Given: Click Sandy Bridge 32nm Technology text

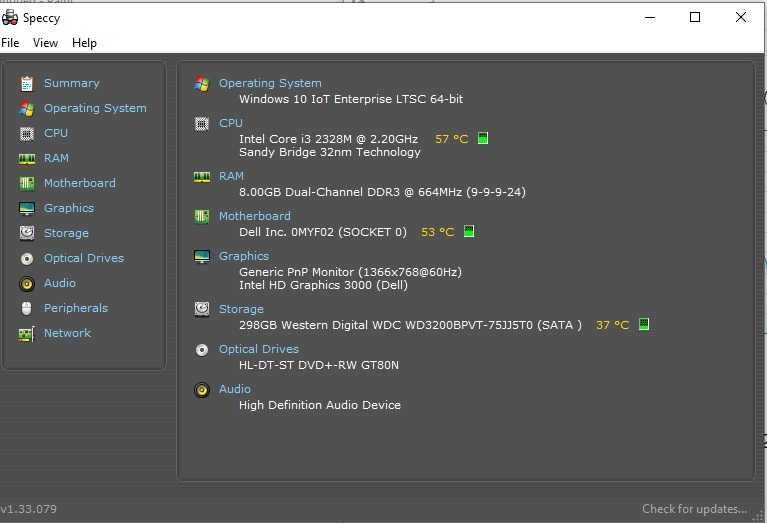Looking at the screenshot, I should 330,152.
